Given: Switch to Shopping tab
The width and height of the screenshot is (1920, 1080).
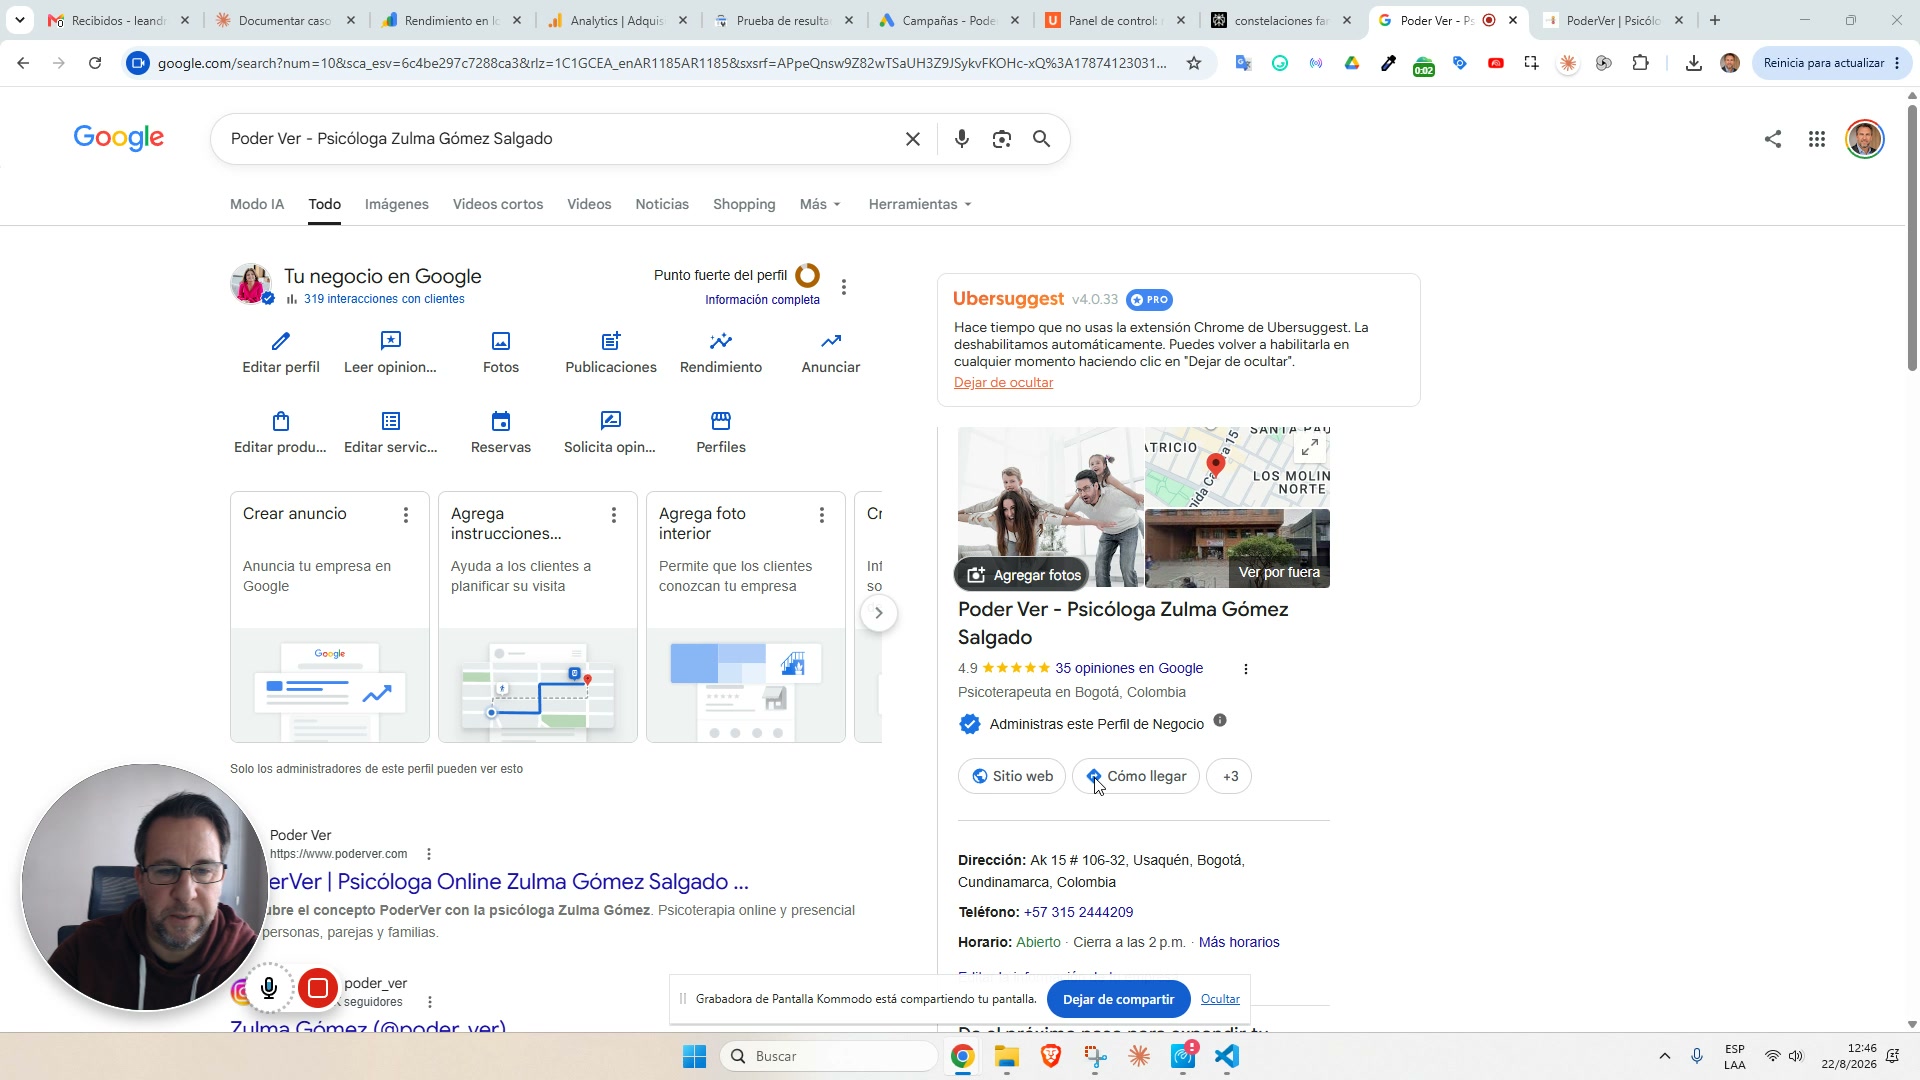Looking at the screenshot, I should point(744,204).
